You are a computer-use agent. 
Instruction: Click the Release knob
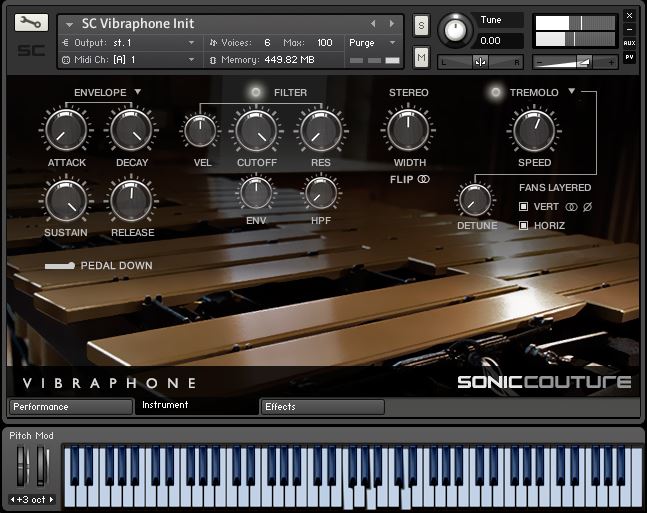point(131,201)
